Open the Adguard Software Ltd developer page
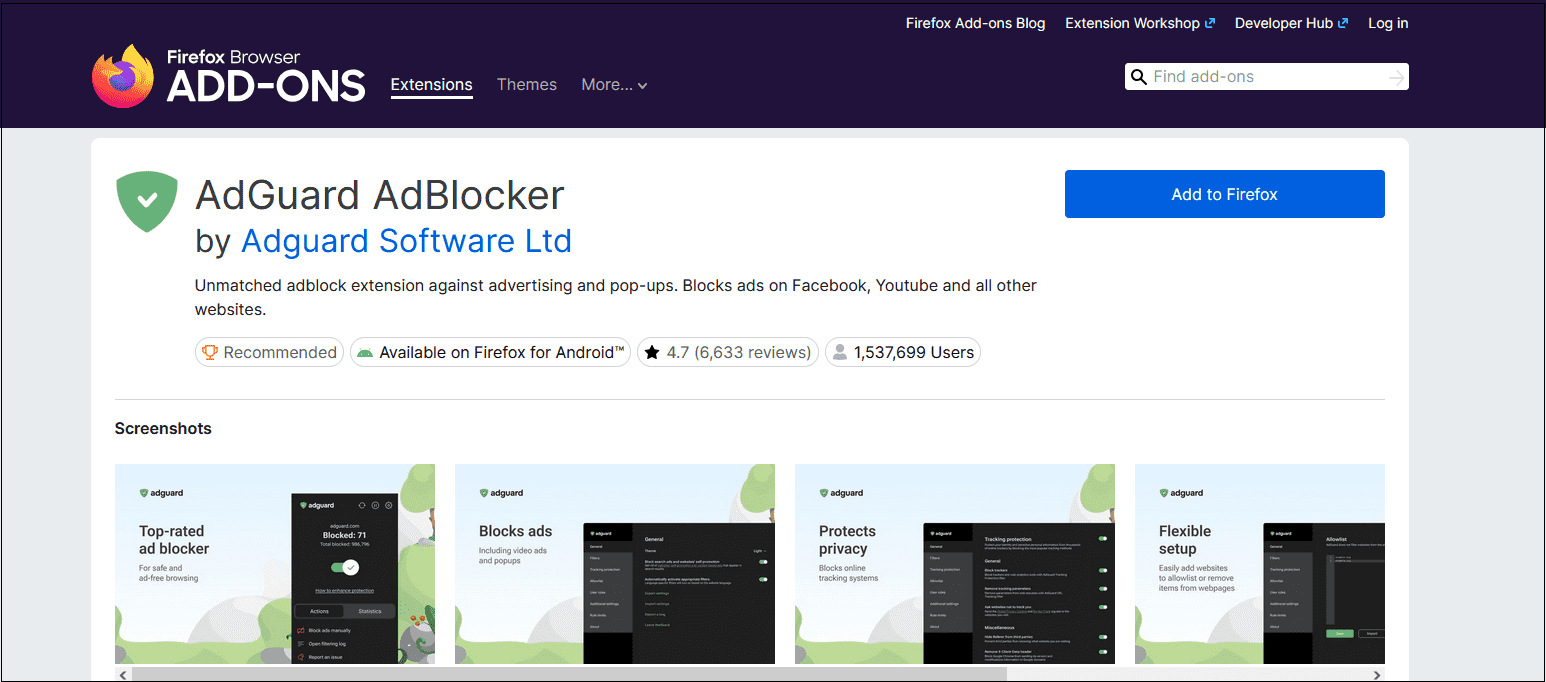 click(406, 241)
